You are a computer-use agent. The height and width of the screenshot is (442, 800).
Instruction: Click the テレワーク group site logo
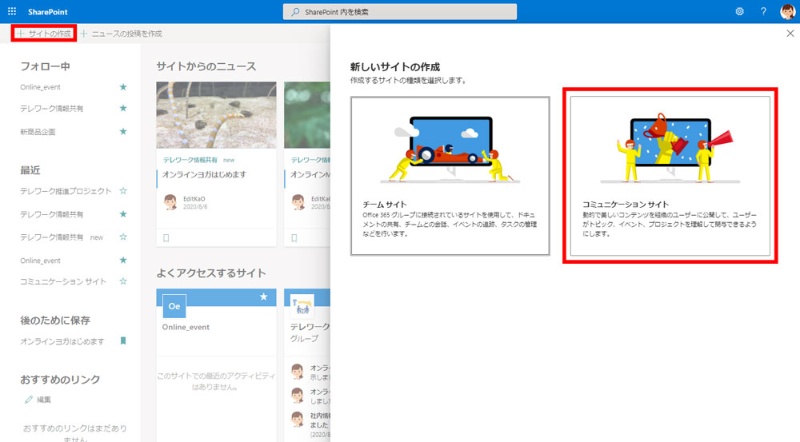(x=302, y=306)
